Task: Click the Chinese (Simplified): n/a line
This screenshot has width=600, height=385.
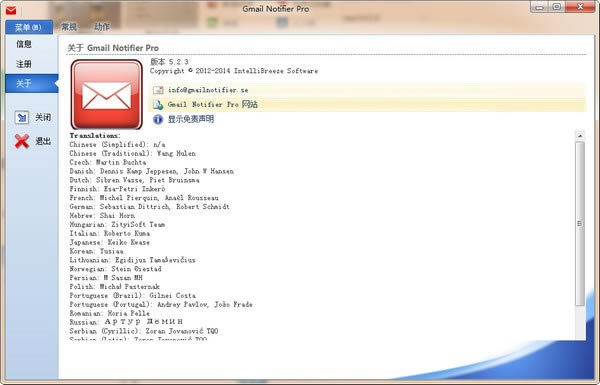Action: click(117, 145)
